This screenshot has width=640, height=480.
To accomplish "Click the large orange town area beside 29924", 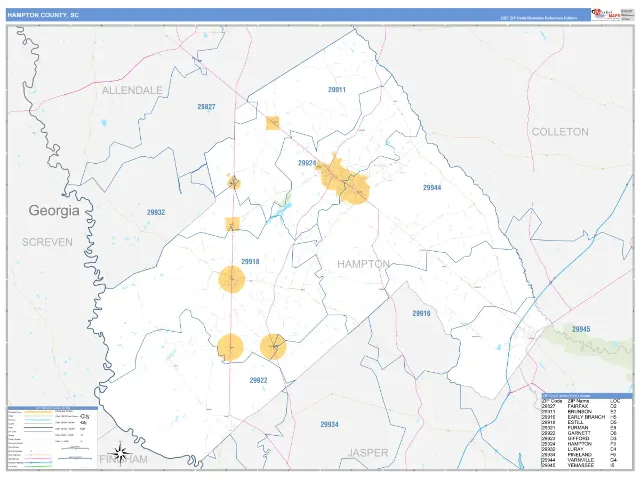I will (x=345, y=180).
